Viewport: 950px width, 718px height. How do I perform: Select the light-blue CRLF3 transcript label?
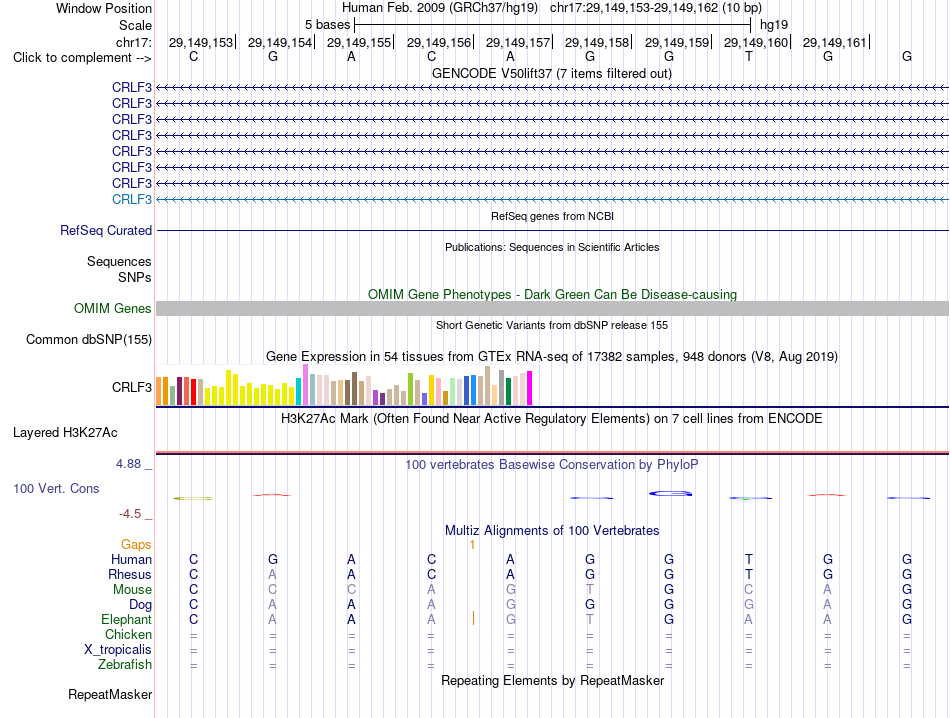coord(131,199)
